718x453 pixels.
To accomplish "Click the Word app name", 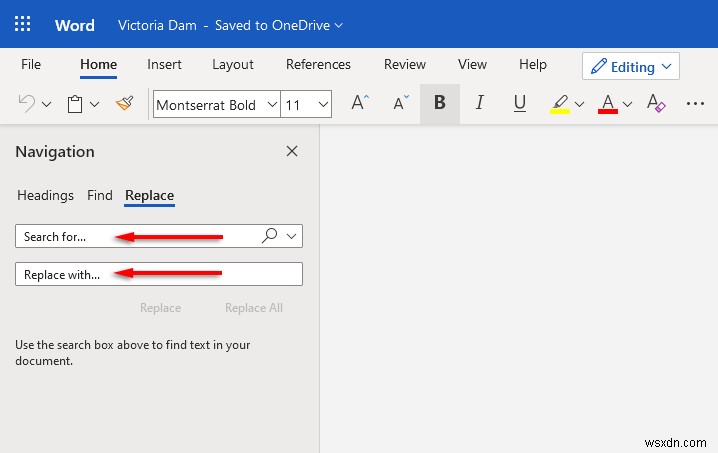I will [x=75, y=25].
